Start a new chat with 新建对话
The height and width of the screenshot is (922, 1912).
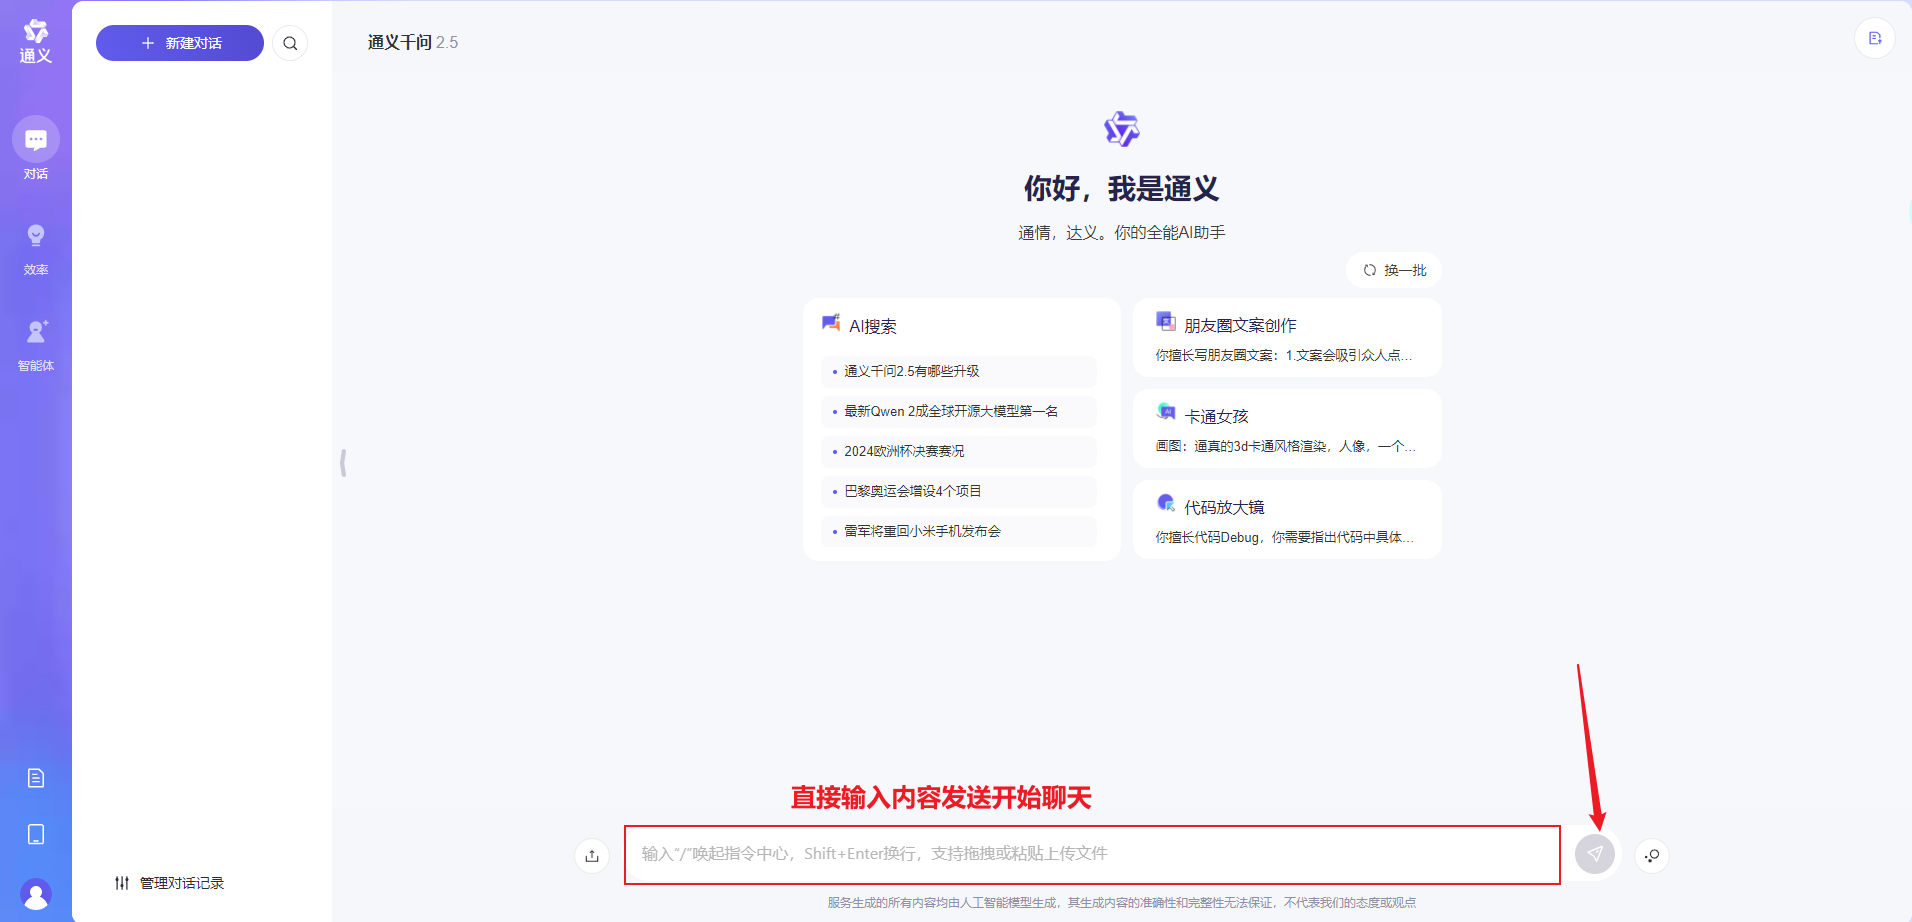179,43
